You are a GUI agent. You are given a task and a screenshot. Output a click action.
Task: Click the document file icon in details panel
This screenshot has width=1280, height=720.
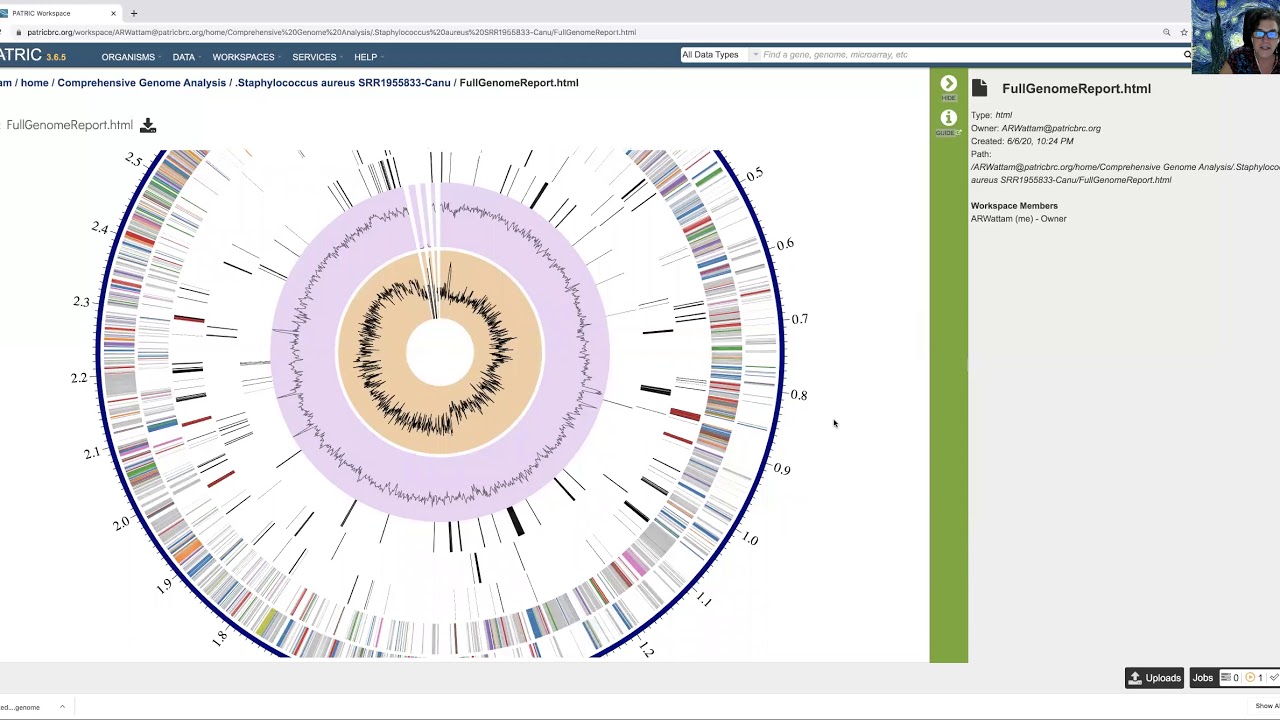tap(980, 88)
